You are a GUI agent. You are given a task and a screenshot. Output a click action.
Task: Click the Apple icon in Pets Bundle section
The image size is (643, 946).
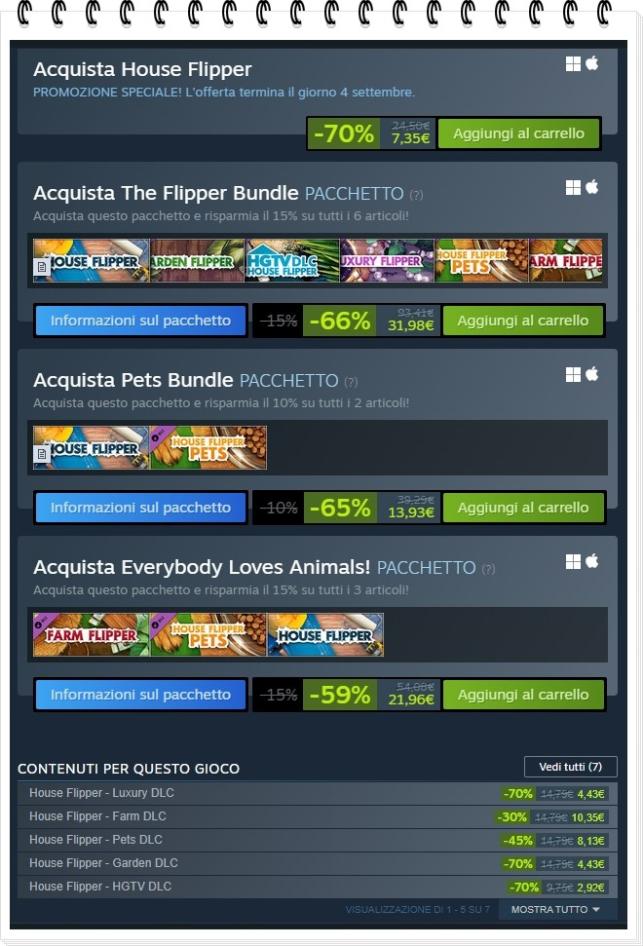click(x=592, y=374)
